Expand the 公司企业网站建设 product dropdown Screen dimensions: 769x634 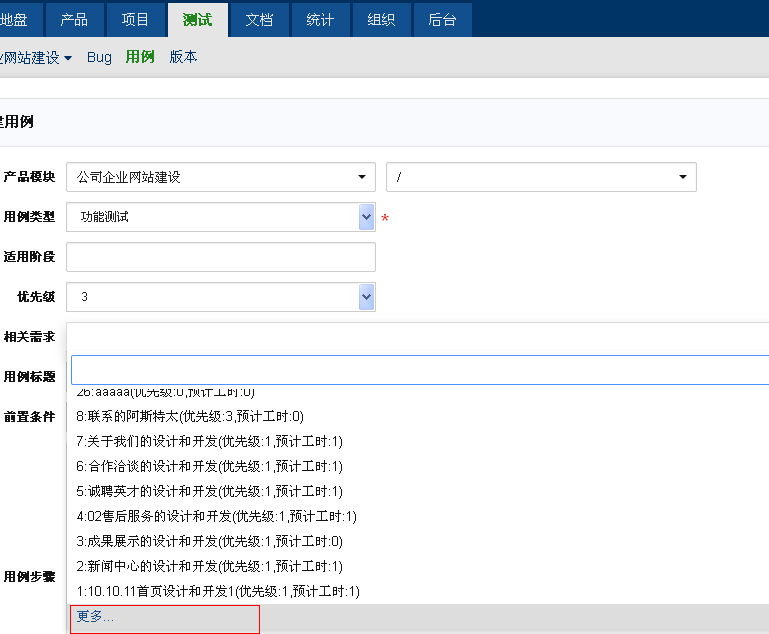[220, 177]
